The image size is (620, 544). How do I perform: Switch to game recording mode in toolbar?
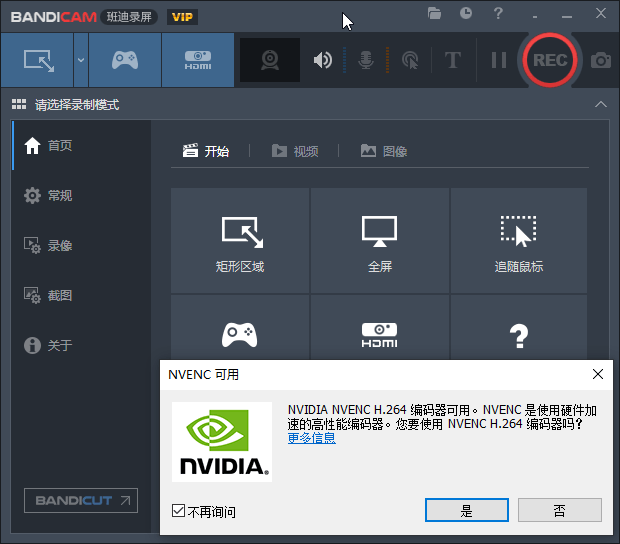(x=125, y=60)
